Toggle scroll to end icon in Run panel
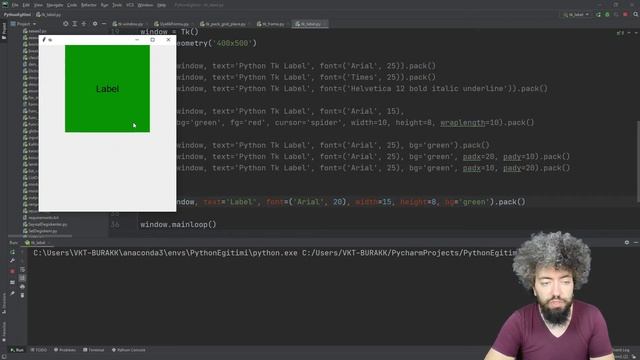 click(22, 278)
